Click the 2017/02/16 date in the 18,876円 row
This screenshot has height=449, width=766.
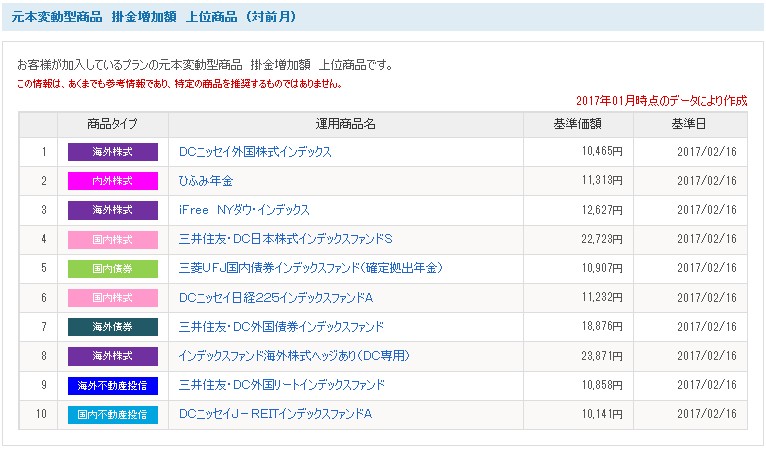click(x=707, y=326)
